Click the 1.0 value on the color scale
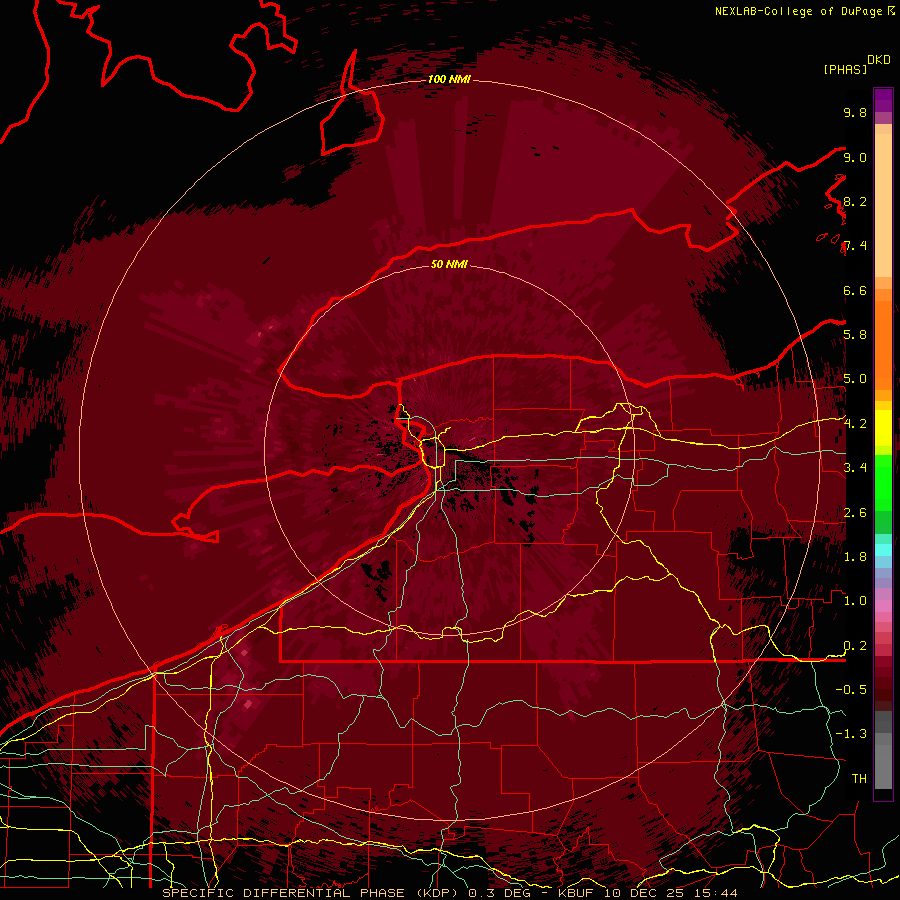900x900 pixels. pos(855,601)
